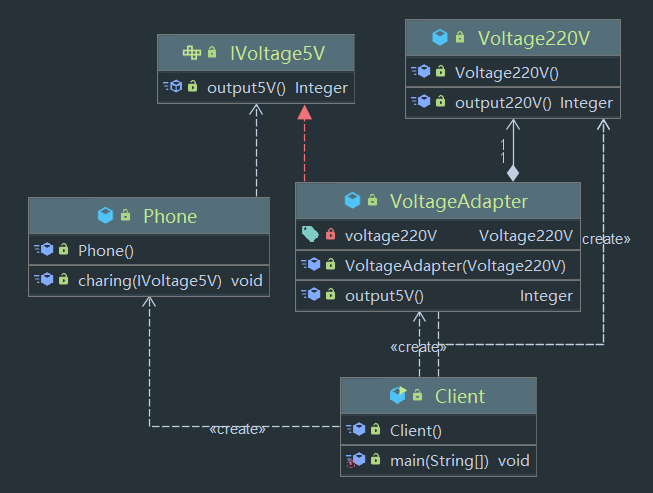Select the VoltageAdapter(Voltage220V) constructor row
The width and height of the screenshot is (653, 493).
pos(438,265)
